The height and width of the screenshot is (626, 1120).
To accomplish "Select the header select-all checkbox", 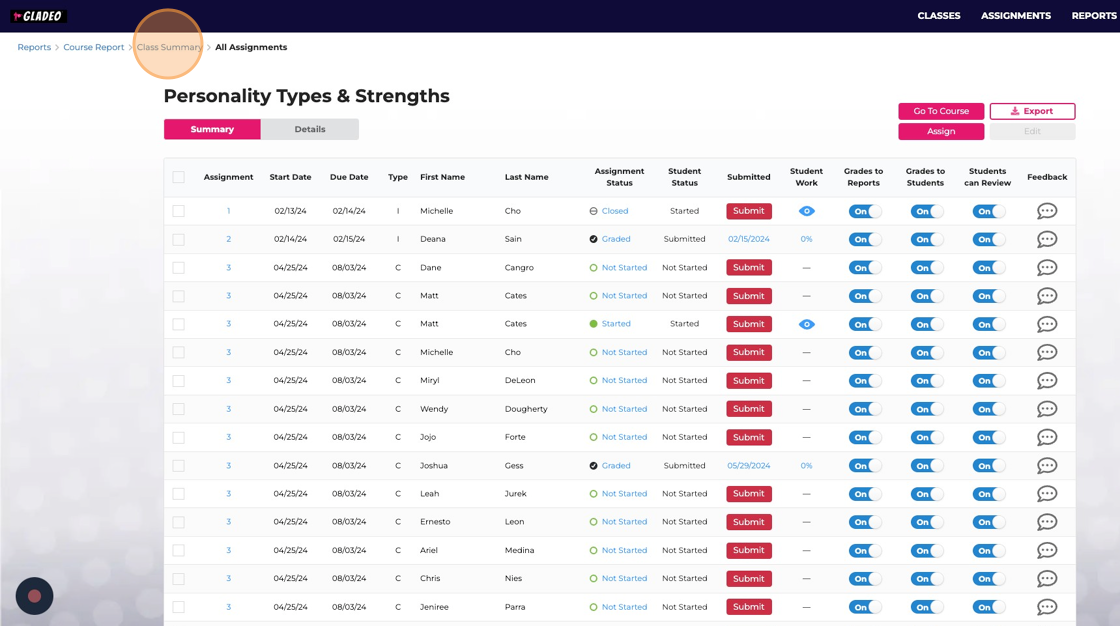I will pos(179,177).
